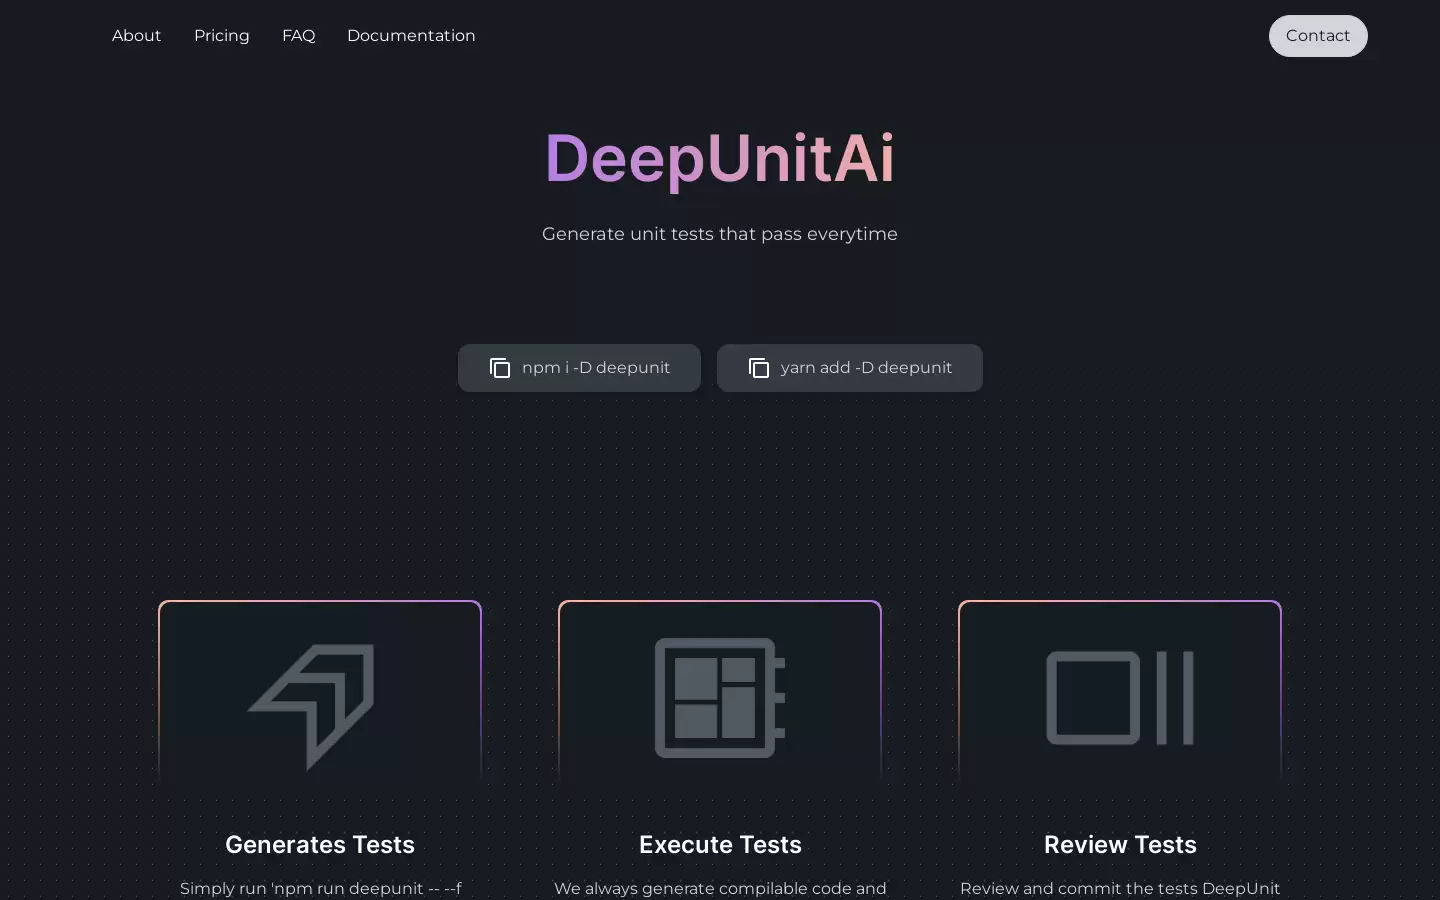The height and width of the screenshot is (900, 1440).
Task: Select the Review Tests heading
Action: coord(1120,845)
